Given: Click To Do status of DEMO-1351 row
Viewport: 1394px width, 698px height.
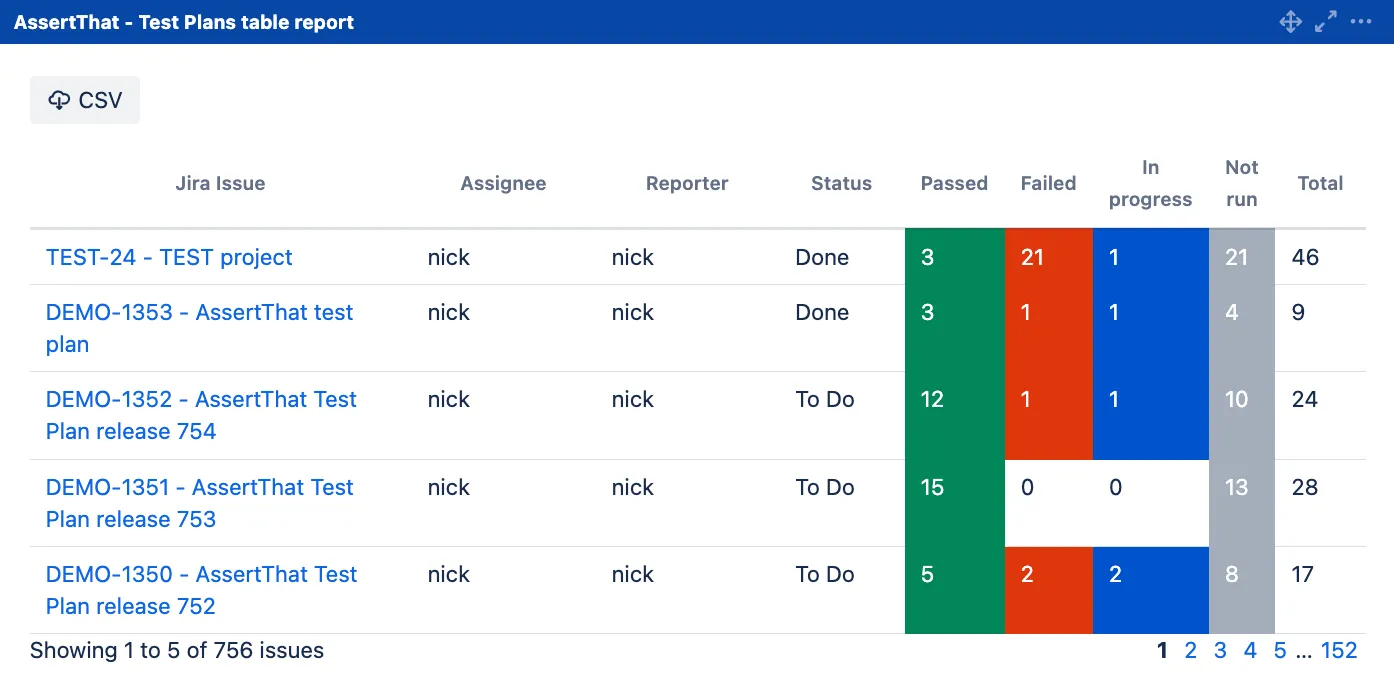Looking at the screenshot, I should coord(825,487).
